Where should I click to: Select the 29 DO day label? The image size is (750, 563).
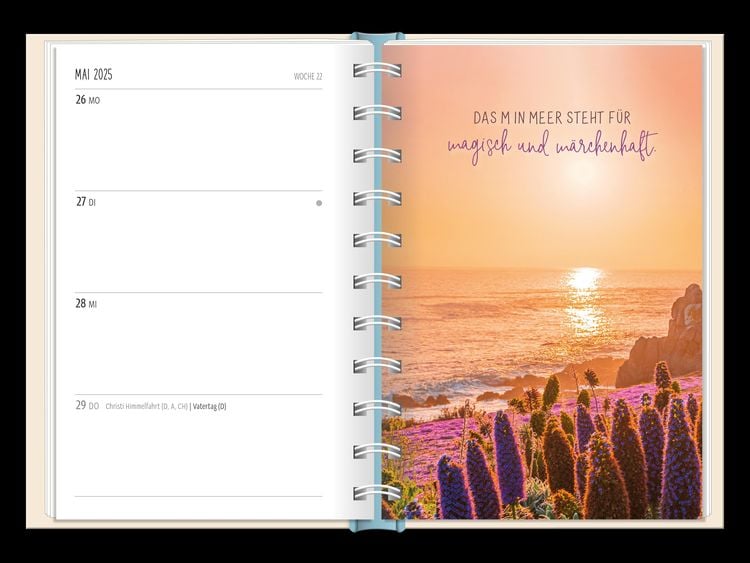tap(87, 406)
